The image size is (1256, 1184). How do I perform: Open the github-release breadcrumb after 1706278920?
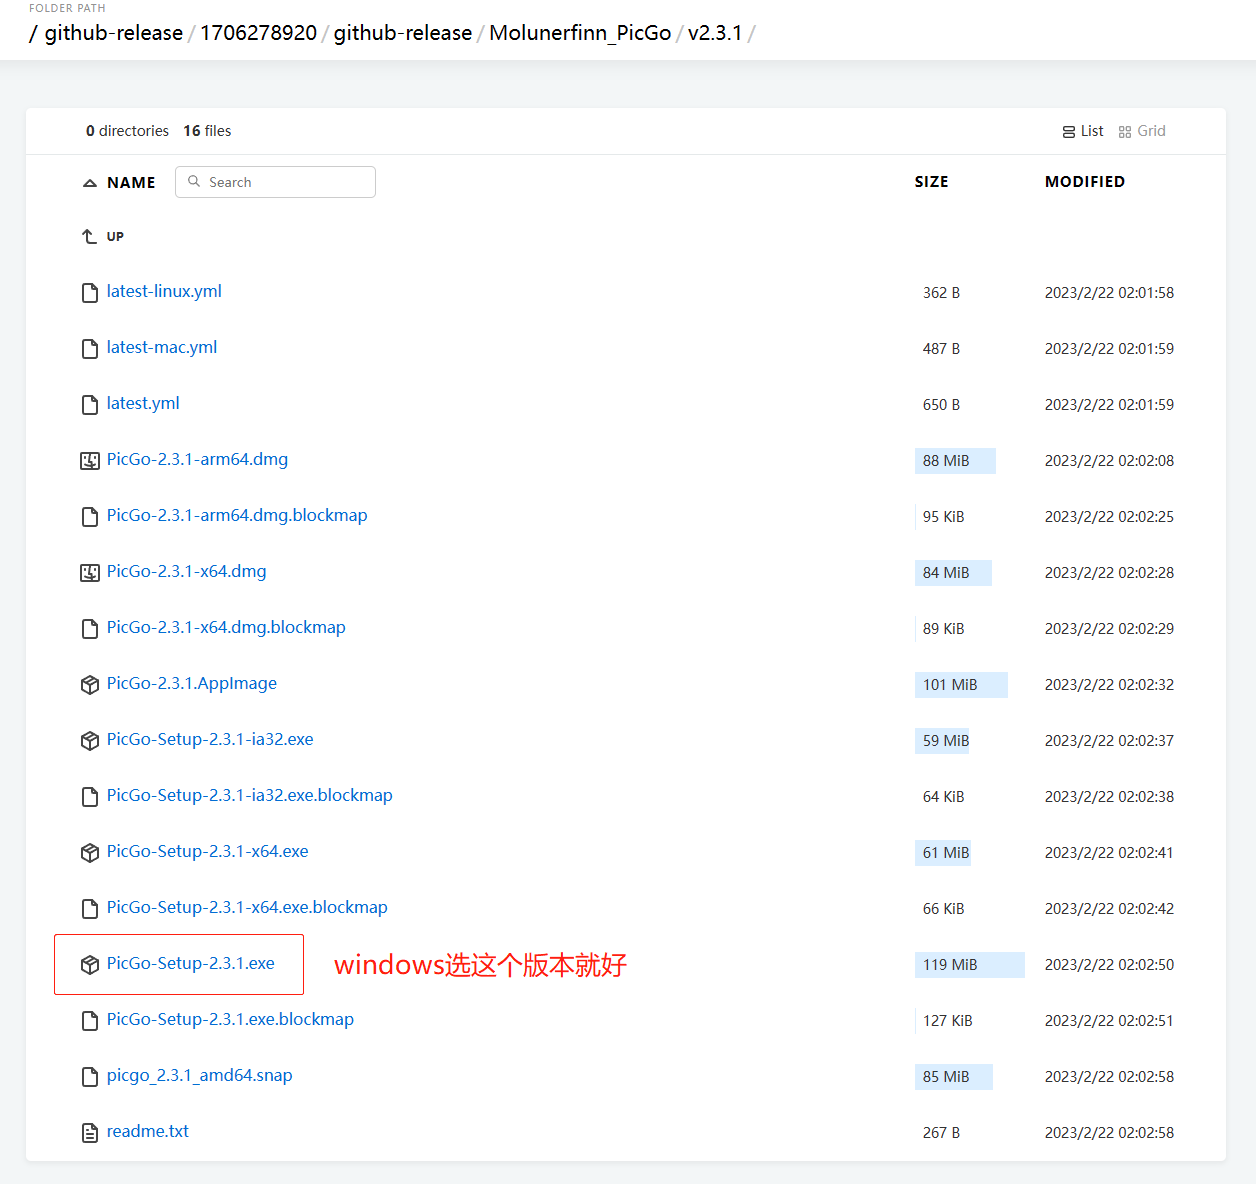tap(403, 33)
